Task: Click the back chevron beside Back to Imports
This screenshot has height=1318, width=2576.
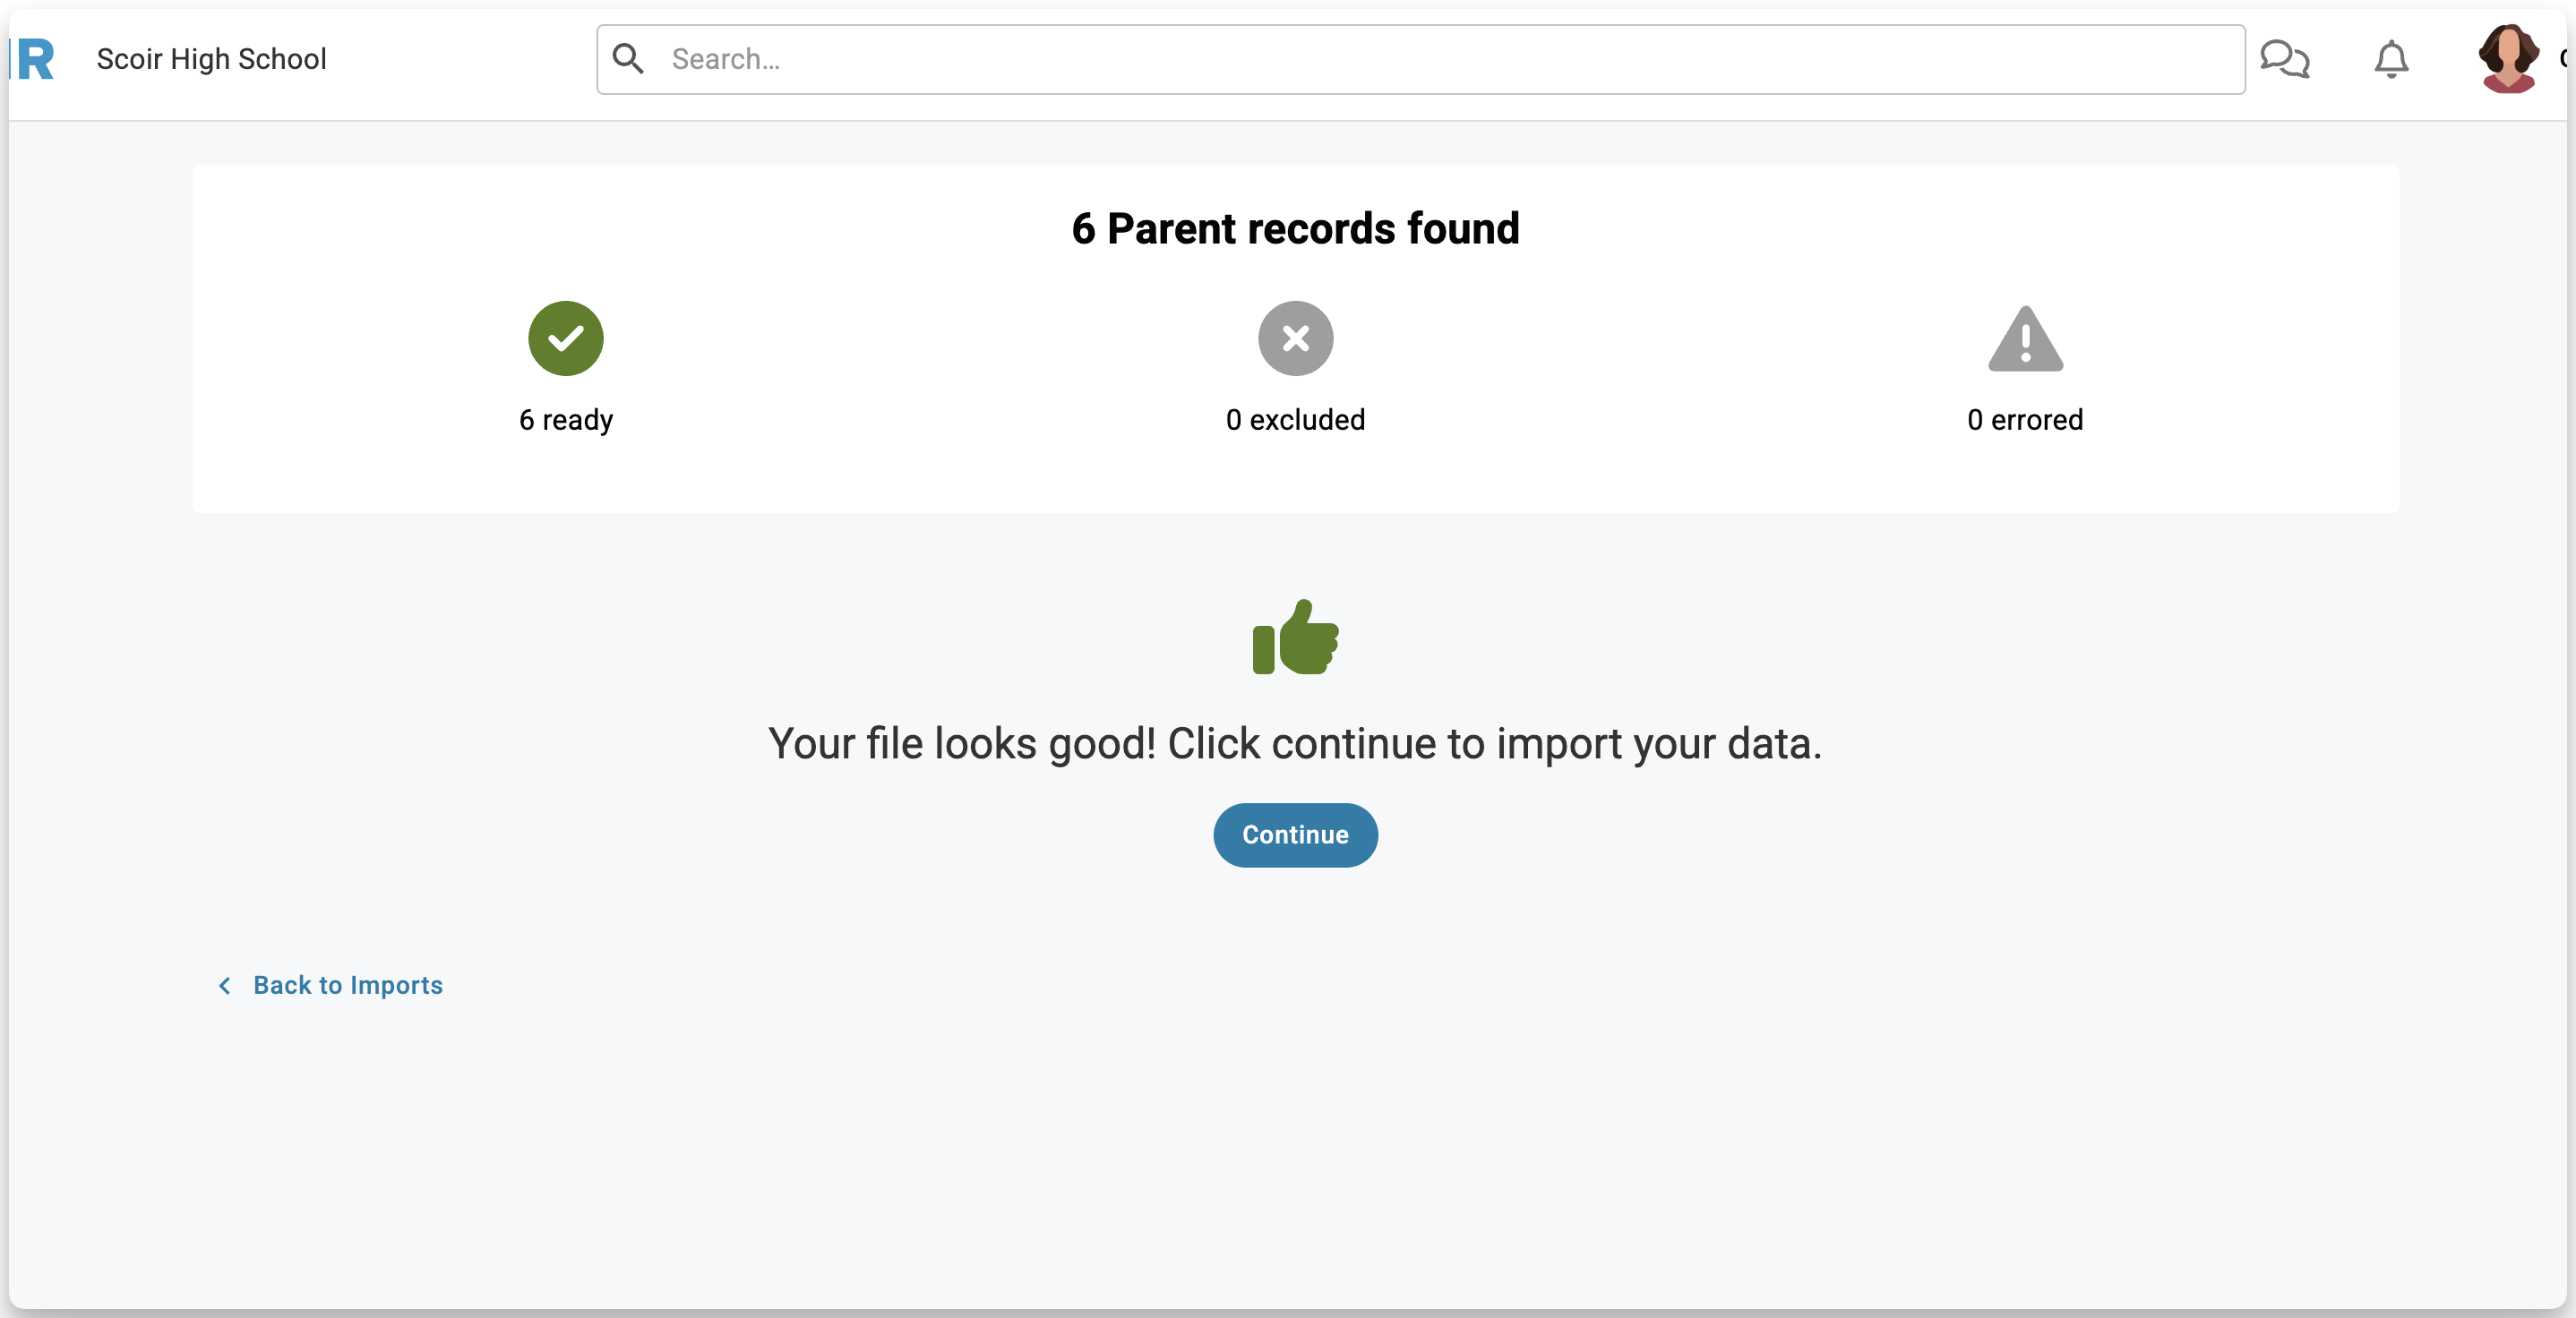Action: (225, 986)
